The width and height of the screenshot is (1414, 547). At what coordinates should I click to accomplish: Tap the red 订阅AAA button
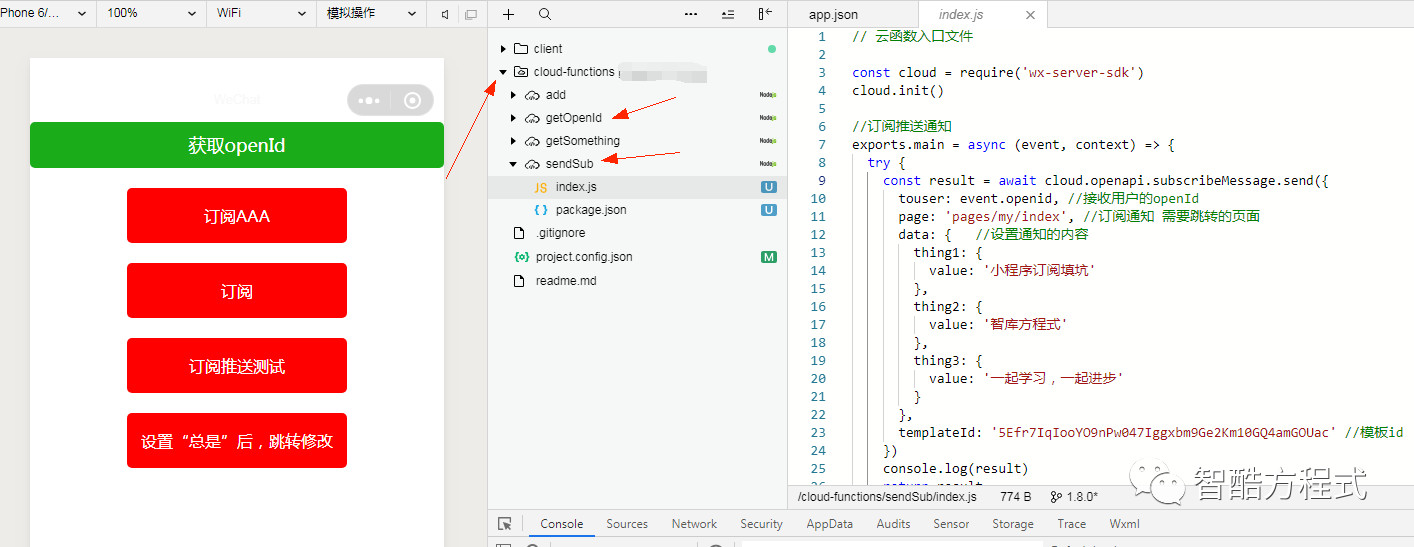[x=237, y=216]
